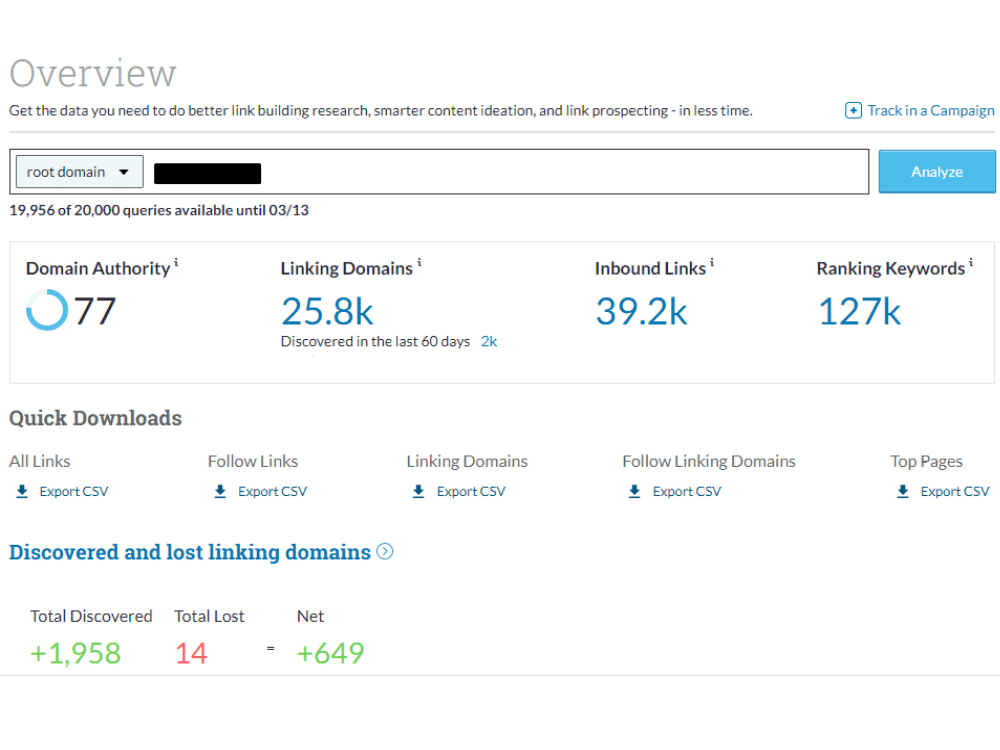Click the 14 Total Lost value

(191, 653)
